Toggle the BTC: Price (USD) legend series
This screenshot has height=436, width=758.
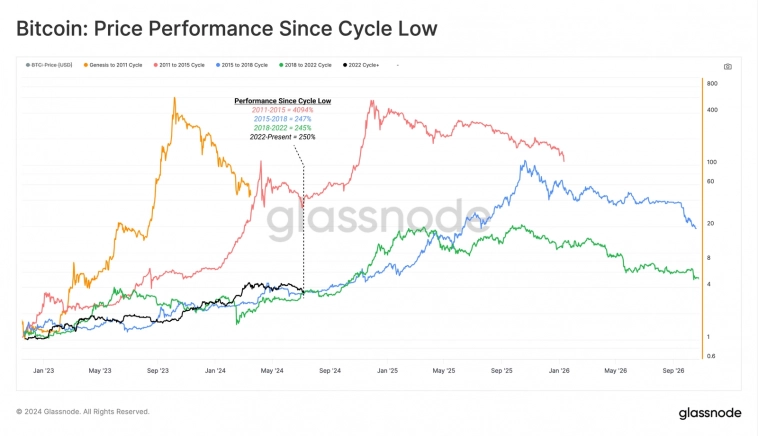(x=45, y=65)
